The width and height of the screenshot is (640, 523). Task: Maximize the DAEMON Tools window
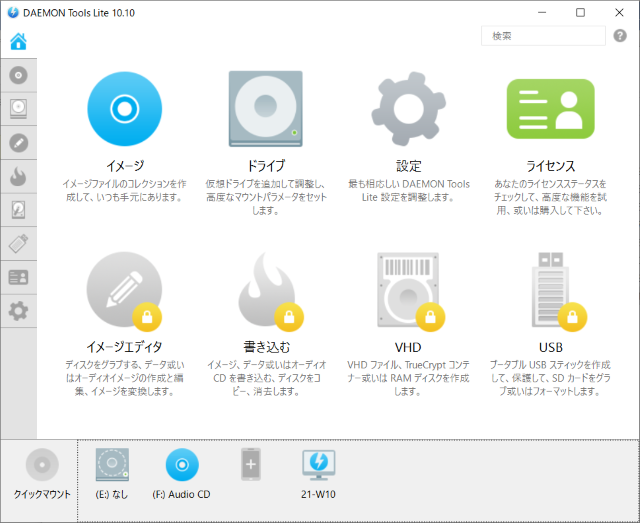pos(580,13)
